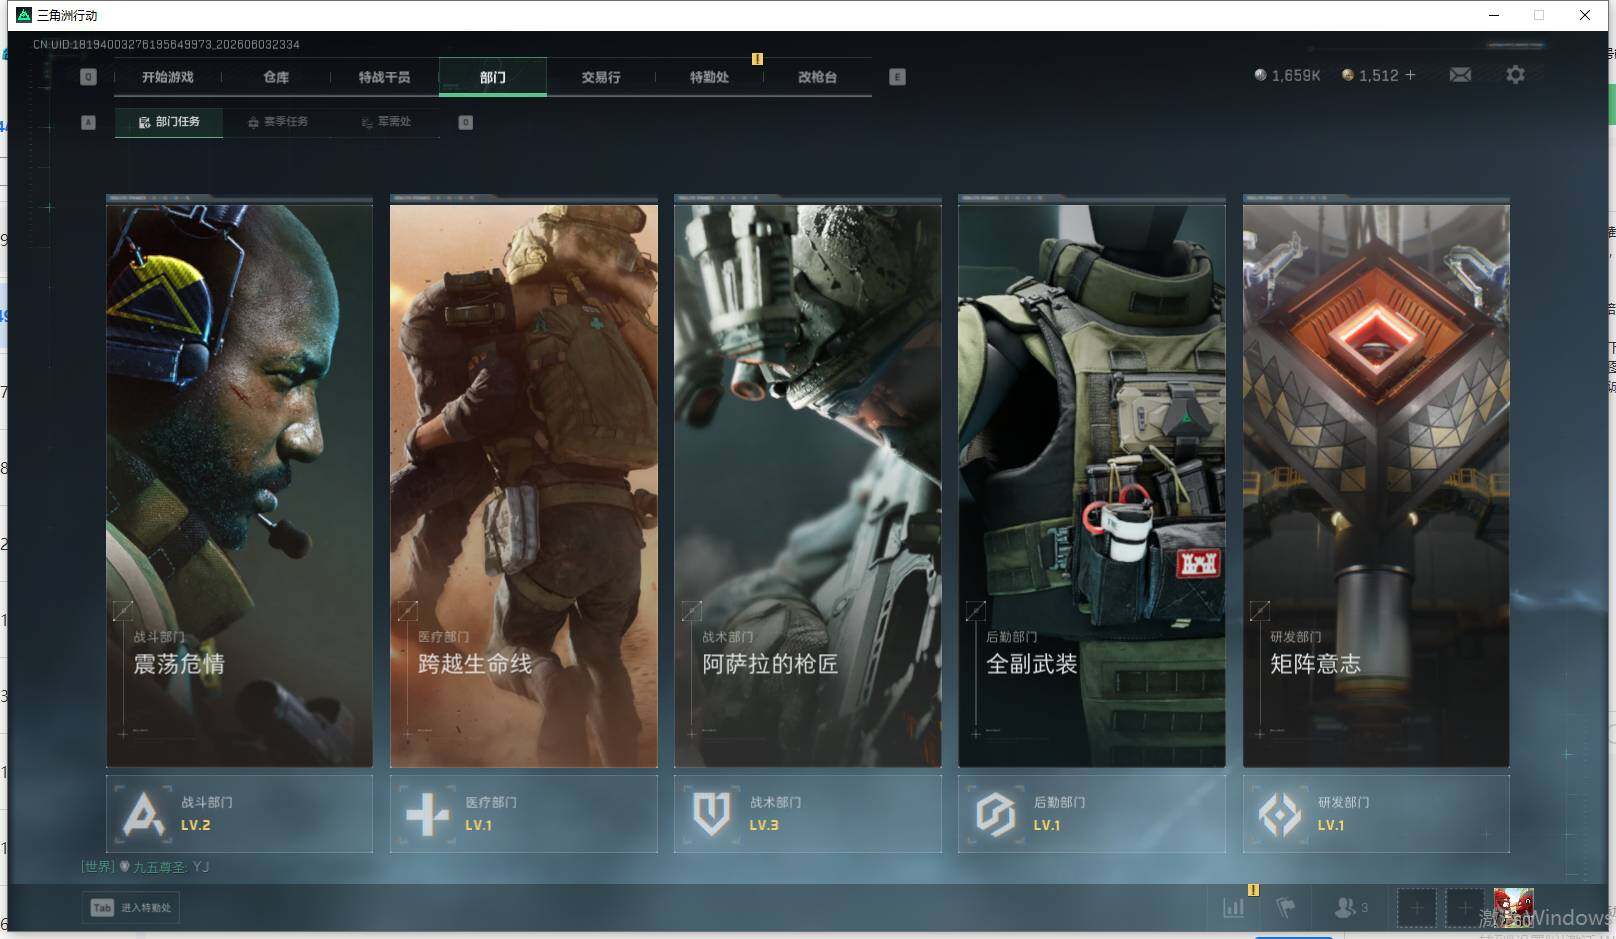Open the 开始游戏 tab
The height and width of the screenshot is (939, 1616).
coord(167,77)
